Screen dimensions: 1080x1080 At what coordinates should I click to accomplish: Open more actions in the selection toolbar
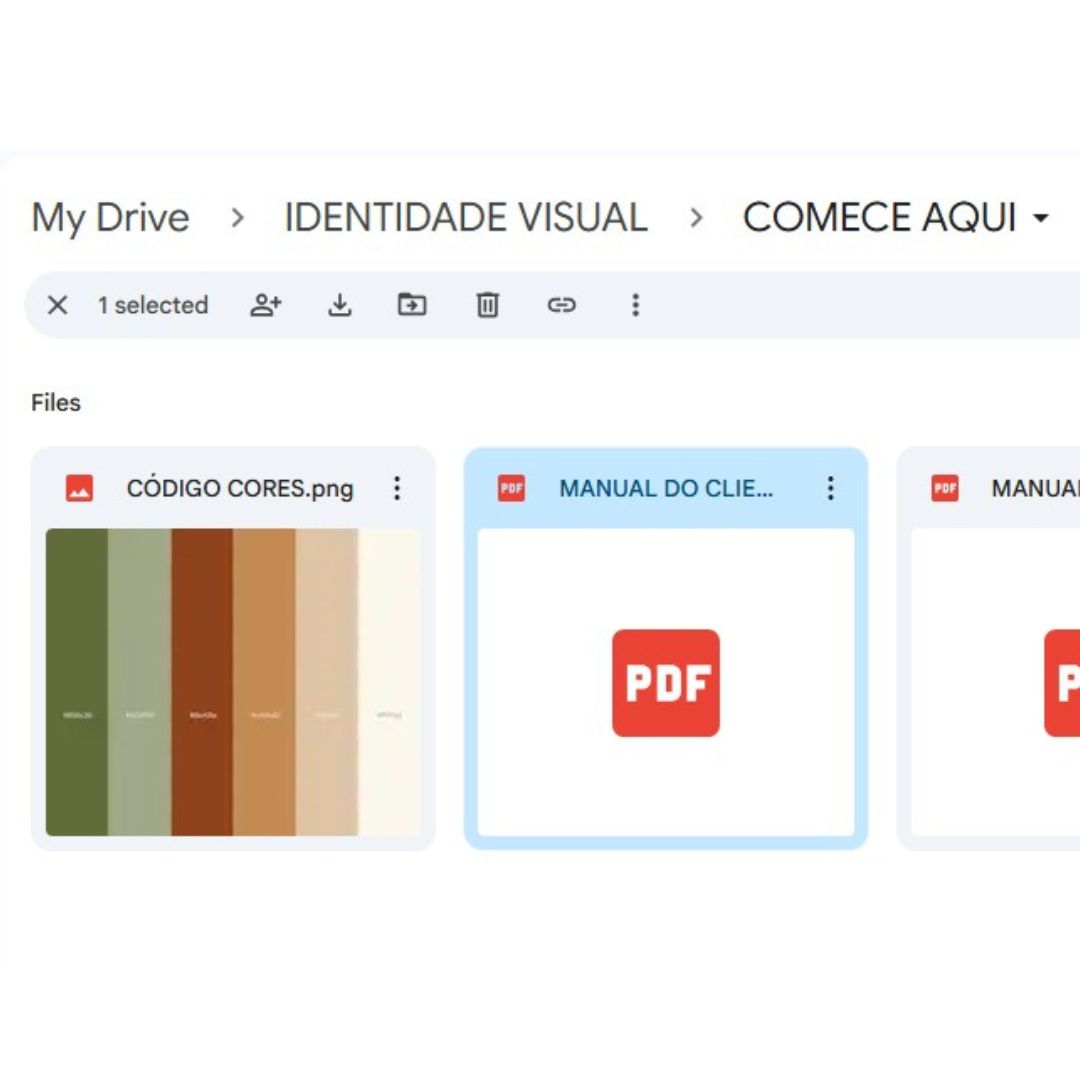636,305
